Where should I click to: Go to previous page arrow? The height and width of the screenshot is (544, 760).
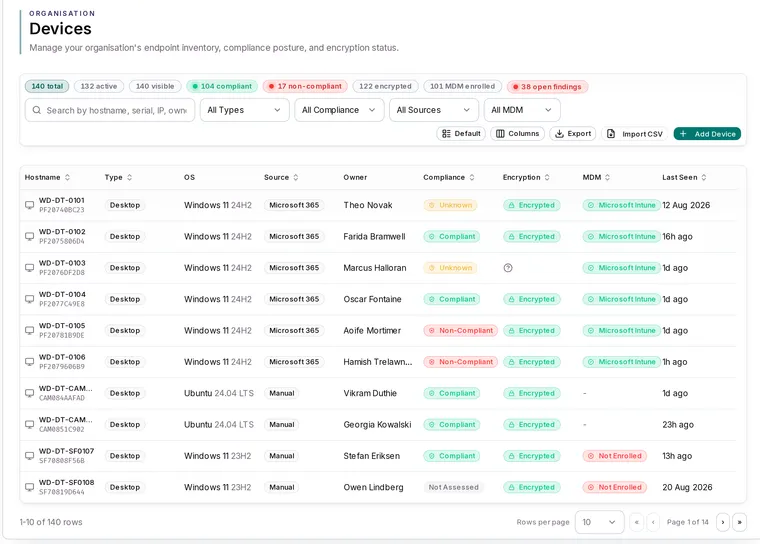point(653,522)
